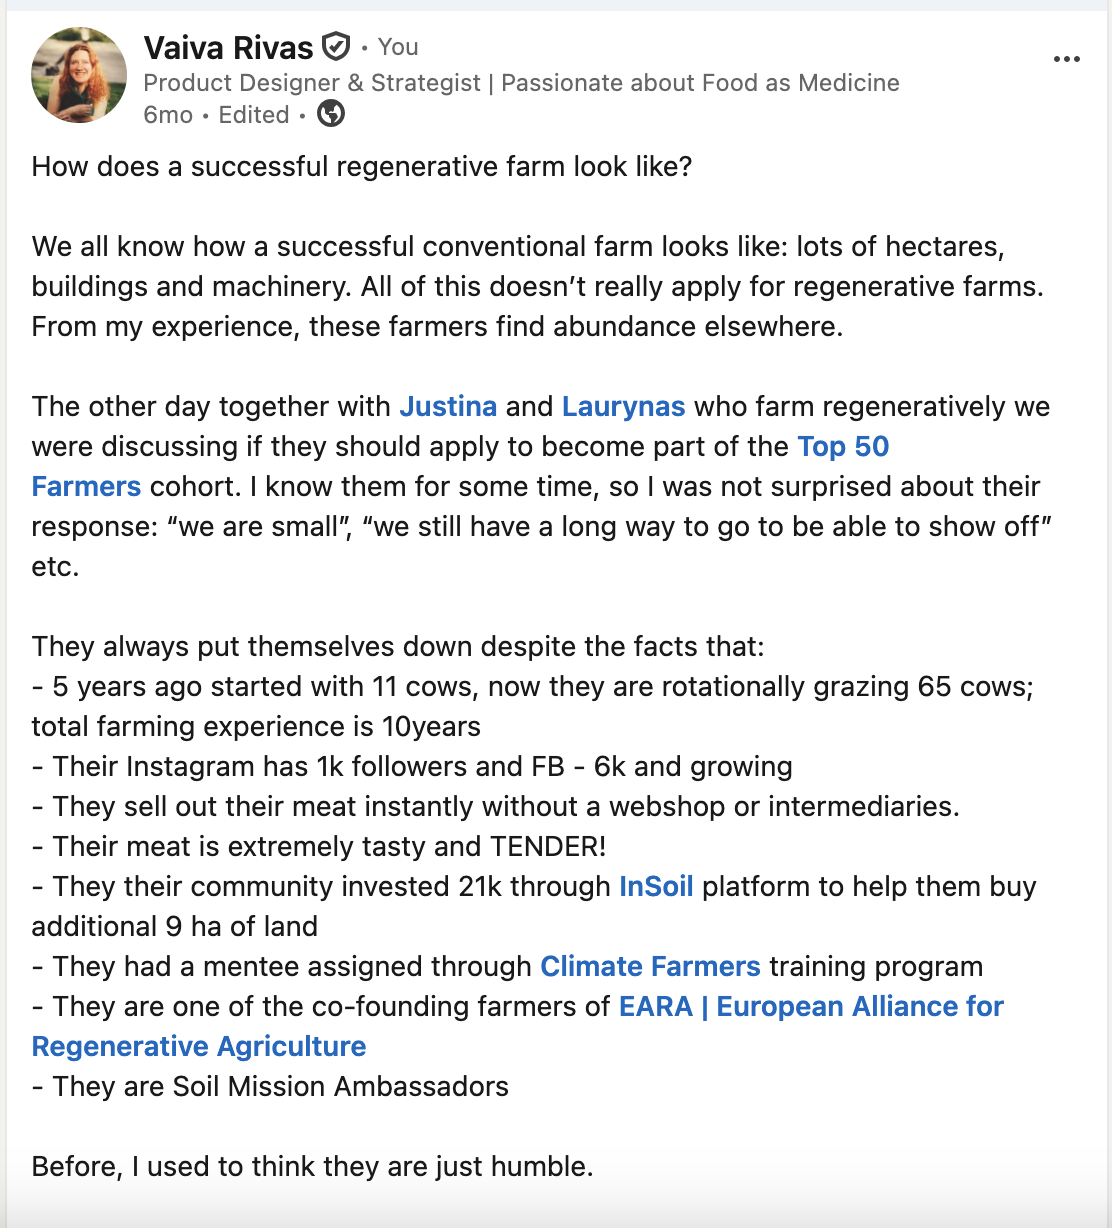Click the globe public visibility icon
Image resolution: width=1112 pixels, height=1228 pixels.
click(331, 114)
